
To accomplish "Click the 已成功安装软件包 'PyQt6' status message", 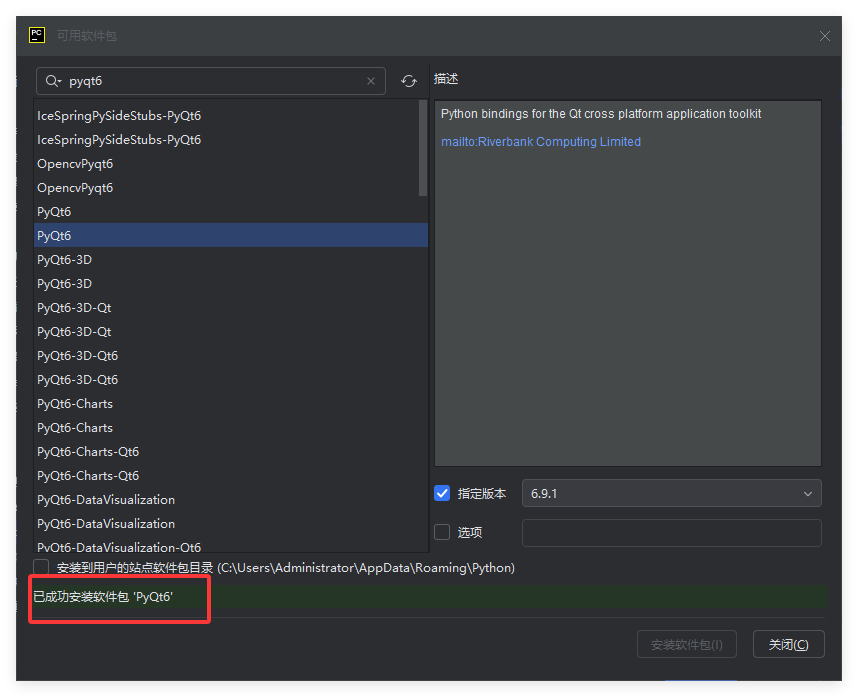I will point(103,597).
